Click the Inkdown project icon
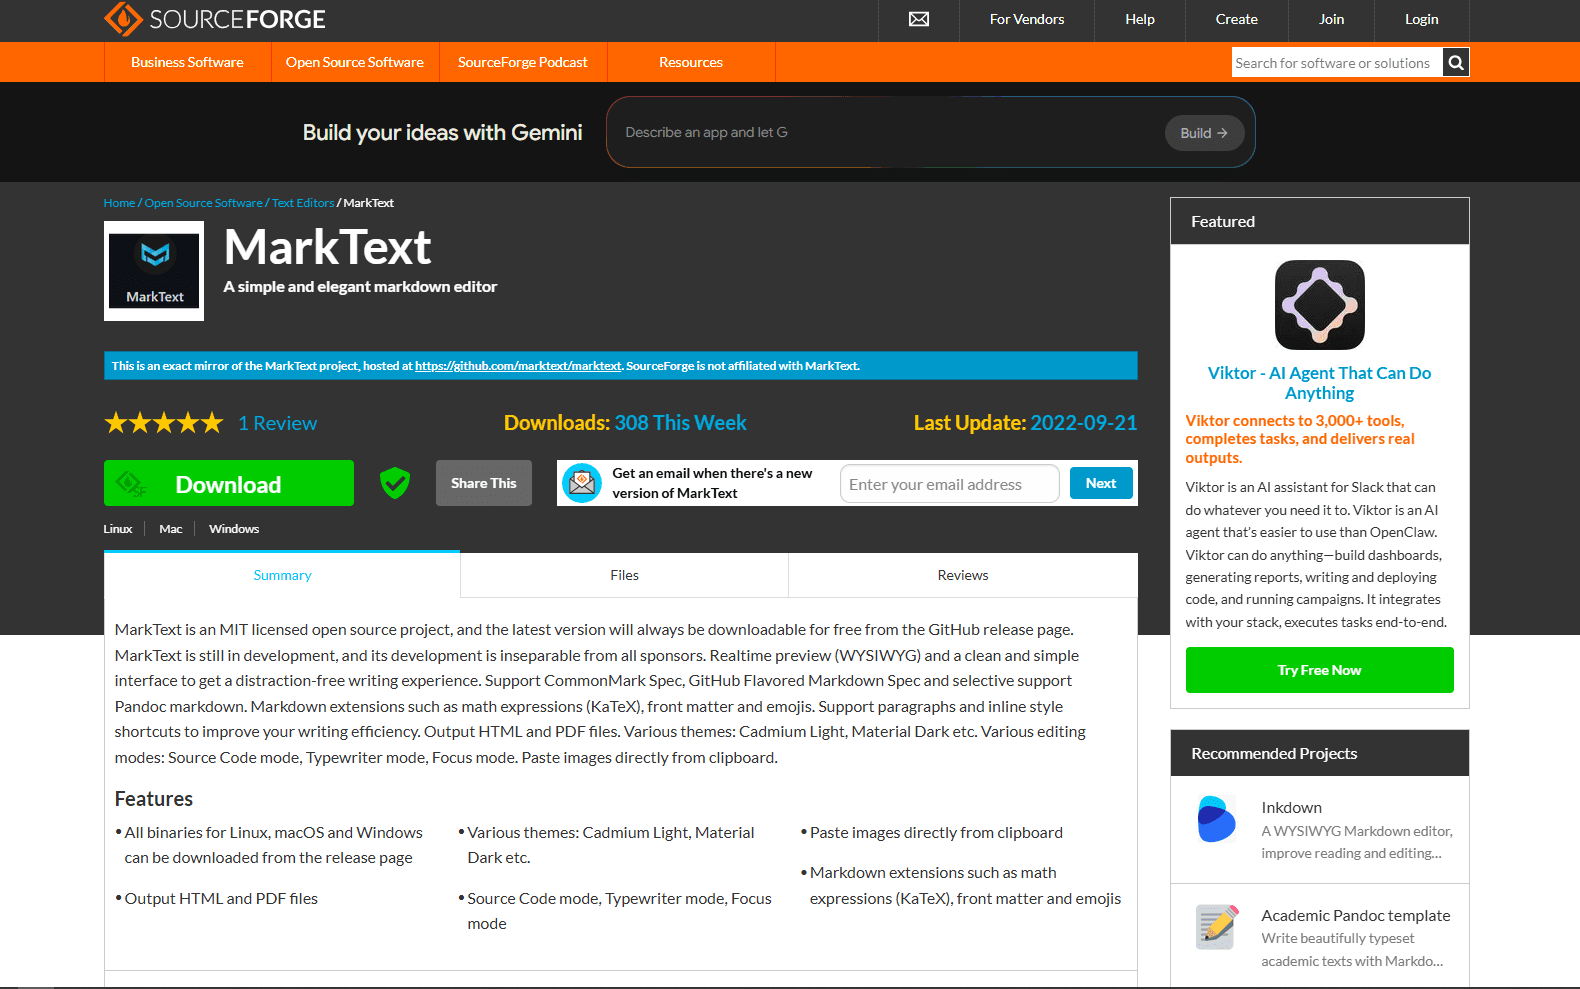 (1217, 819)
